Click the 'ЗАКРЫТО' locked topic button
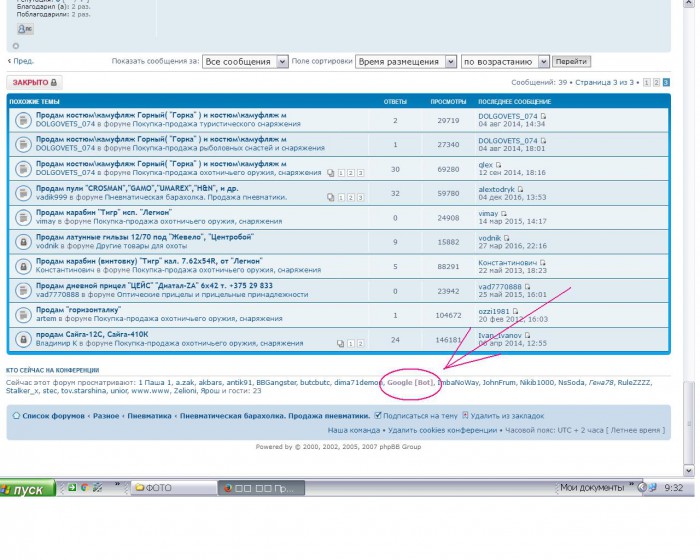Viewport: 700px width, 560px height. coord(34,83)
